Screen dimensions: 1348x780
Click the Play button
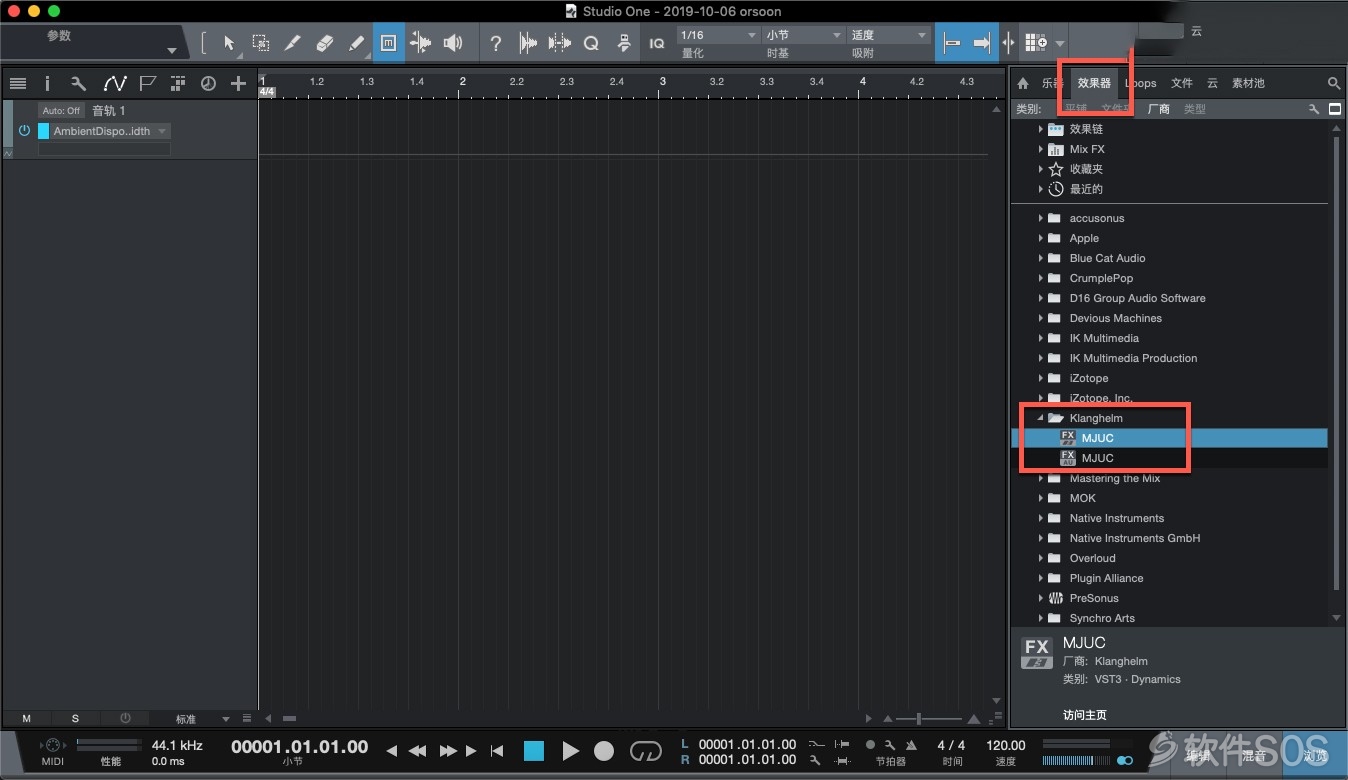[570, 750]
